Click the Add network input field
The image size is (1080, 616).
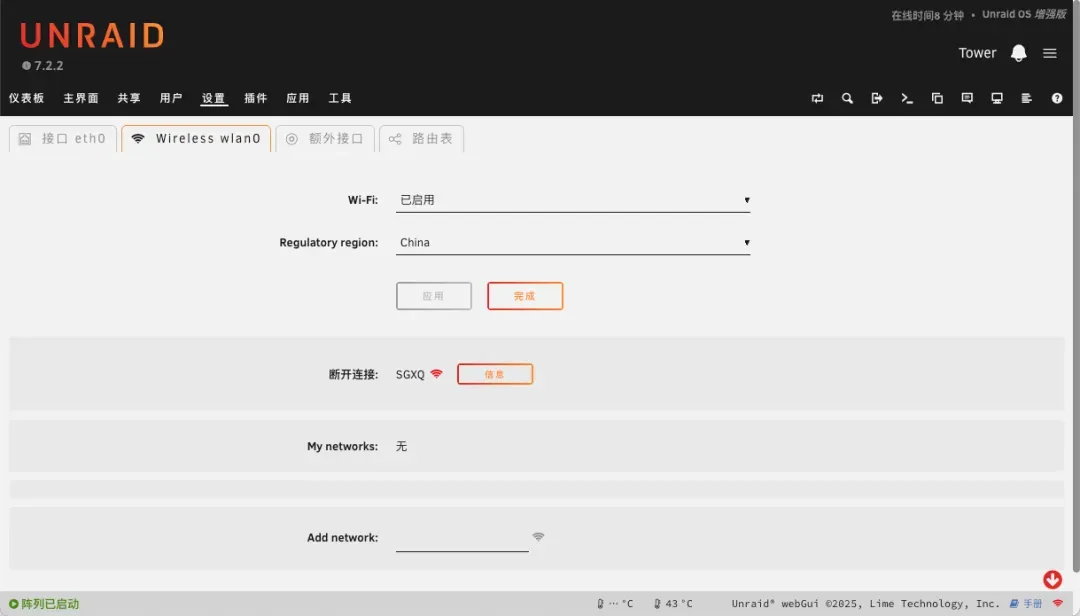pos(462,539)
